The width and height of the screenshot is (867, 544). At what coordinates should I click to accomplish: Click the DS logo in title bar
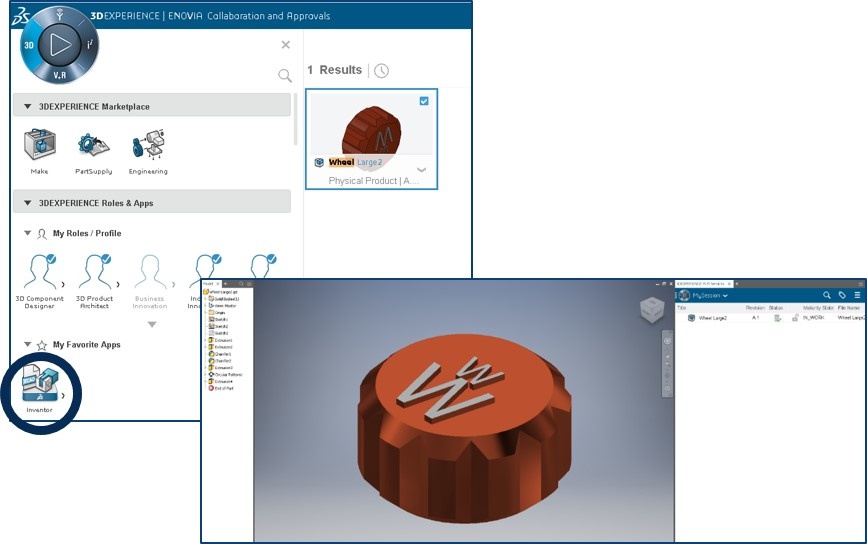pos(19,15)
